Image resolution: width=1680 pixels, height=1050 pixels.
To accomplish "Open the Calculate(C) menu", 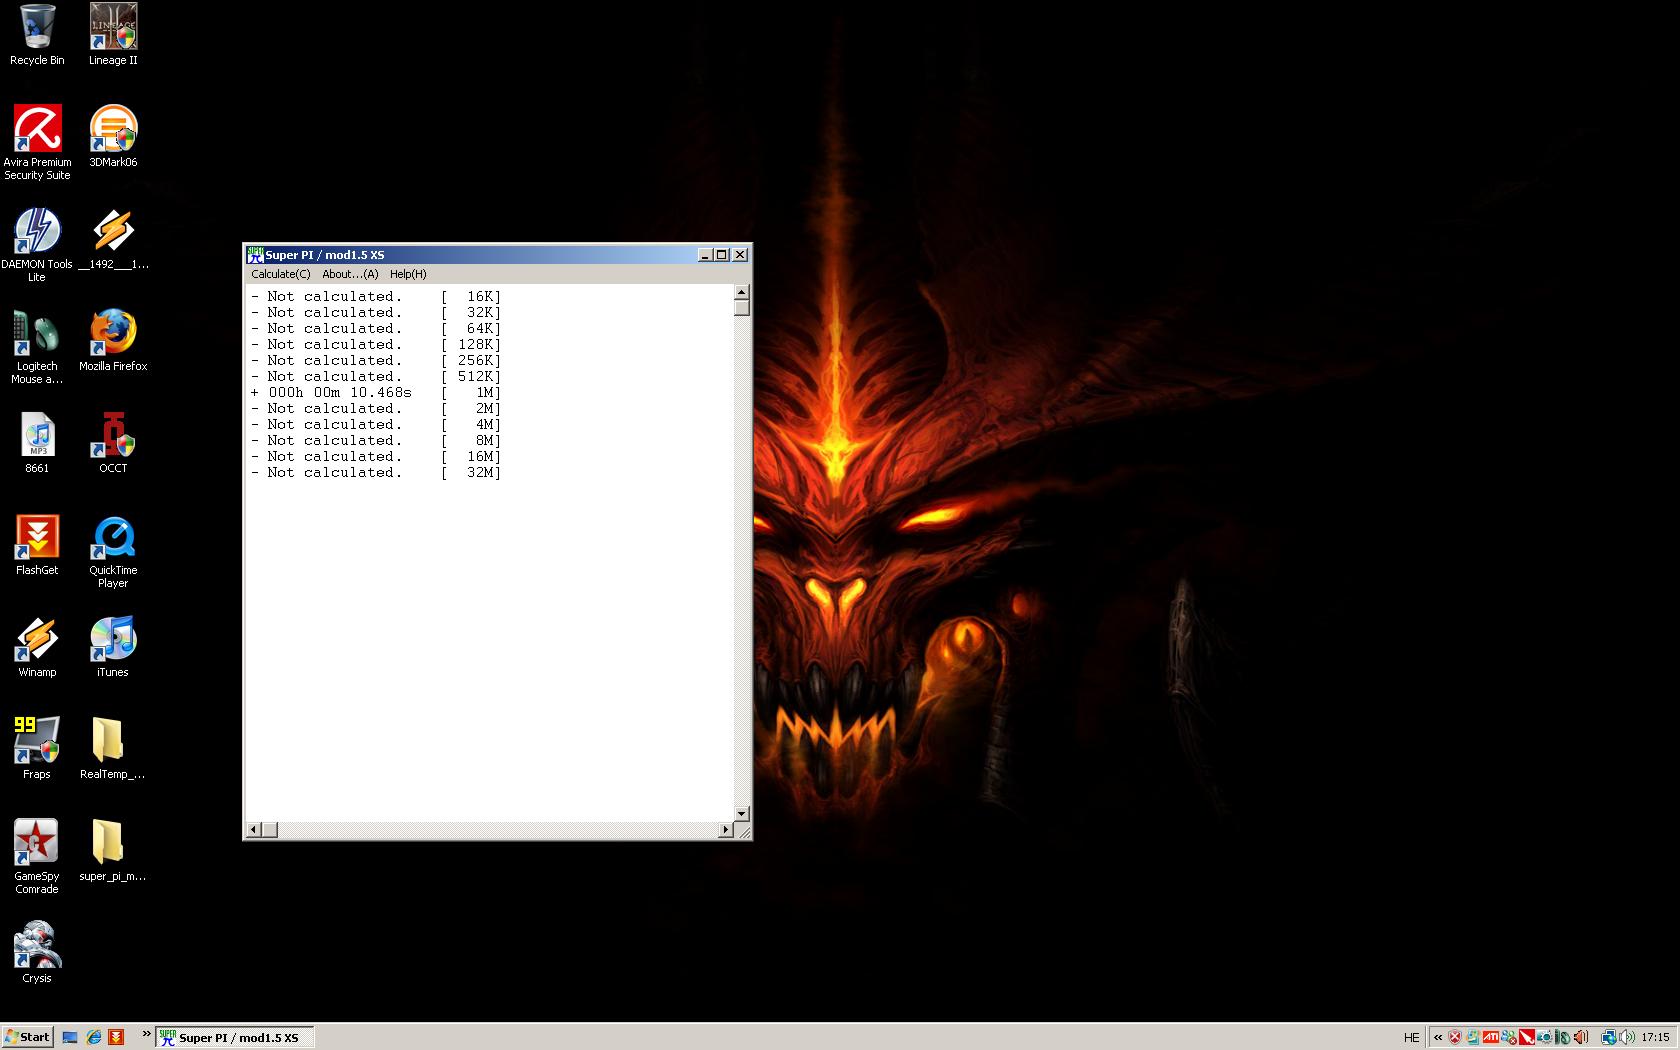I will click(280, 274).
